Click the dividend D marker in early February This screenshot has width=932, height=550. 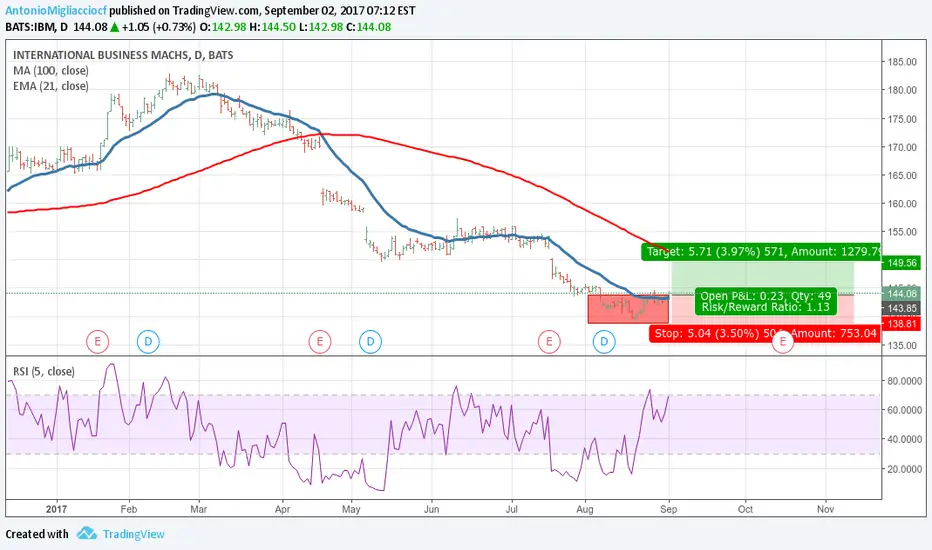(x=148, y=342)
